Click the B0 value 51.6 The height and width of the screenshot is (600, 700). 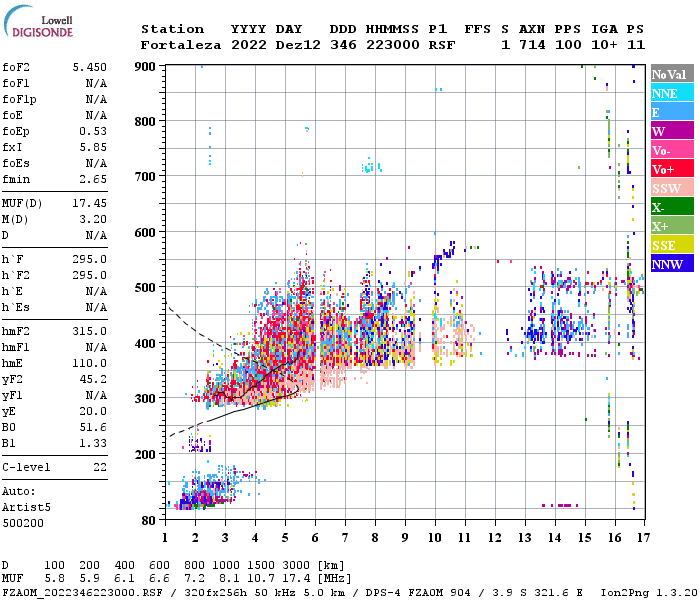click(x=93, y=428)
